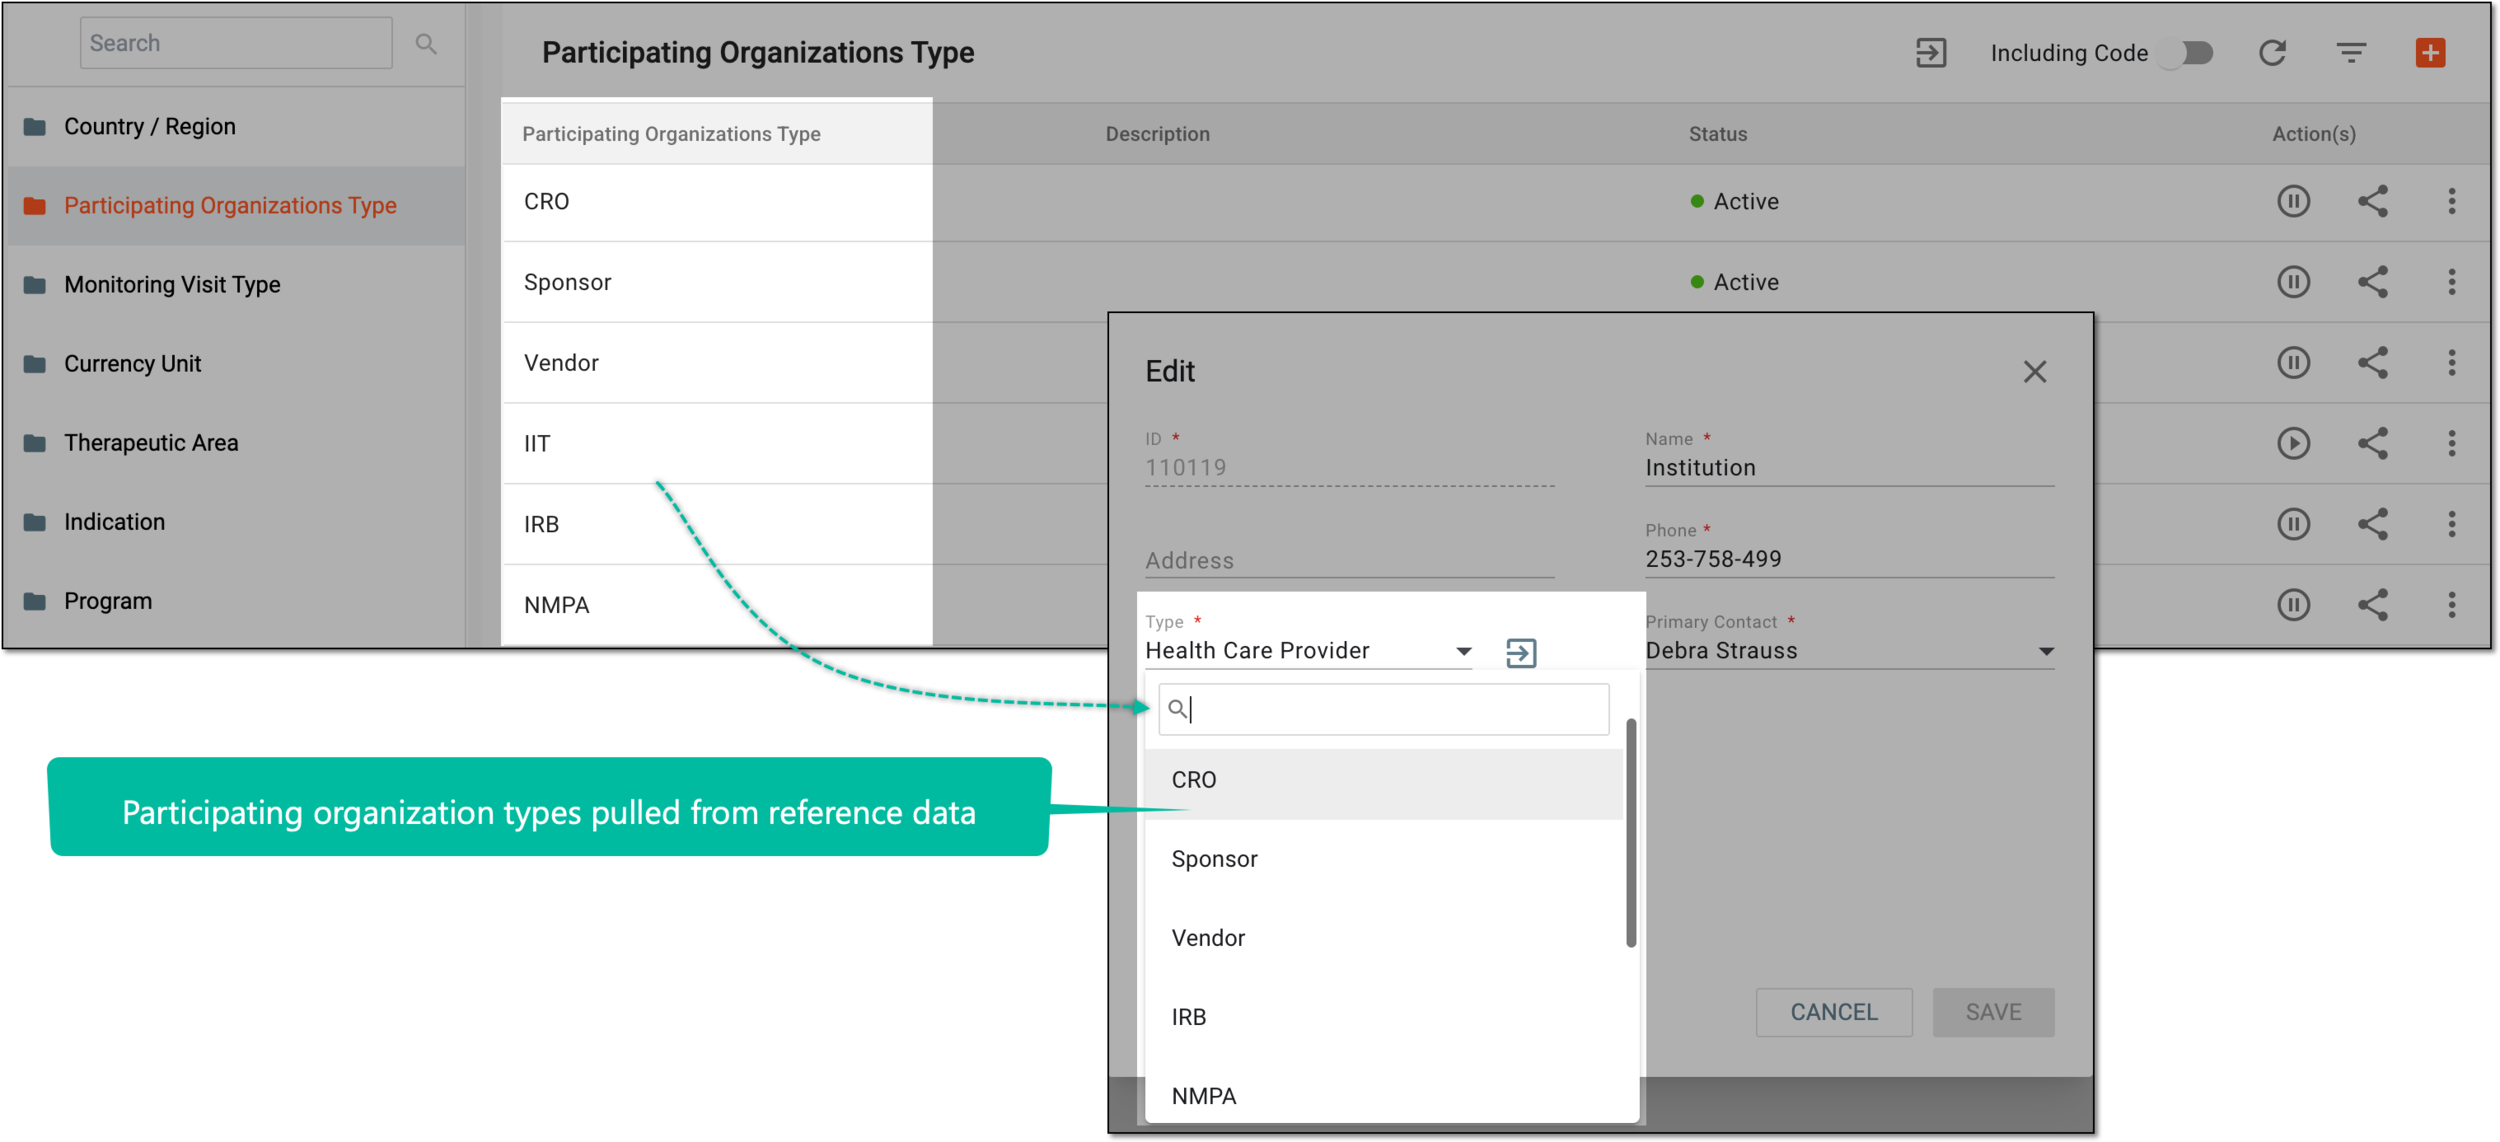Viewport: 2500px width, 1142px height.
Task: Share the CRO row
Action: [2373, 202]
